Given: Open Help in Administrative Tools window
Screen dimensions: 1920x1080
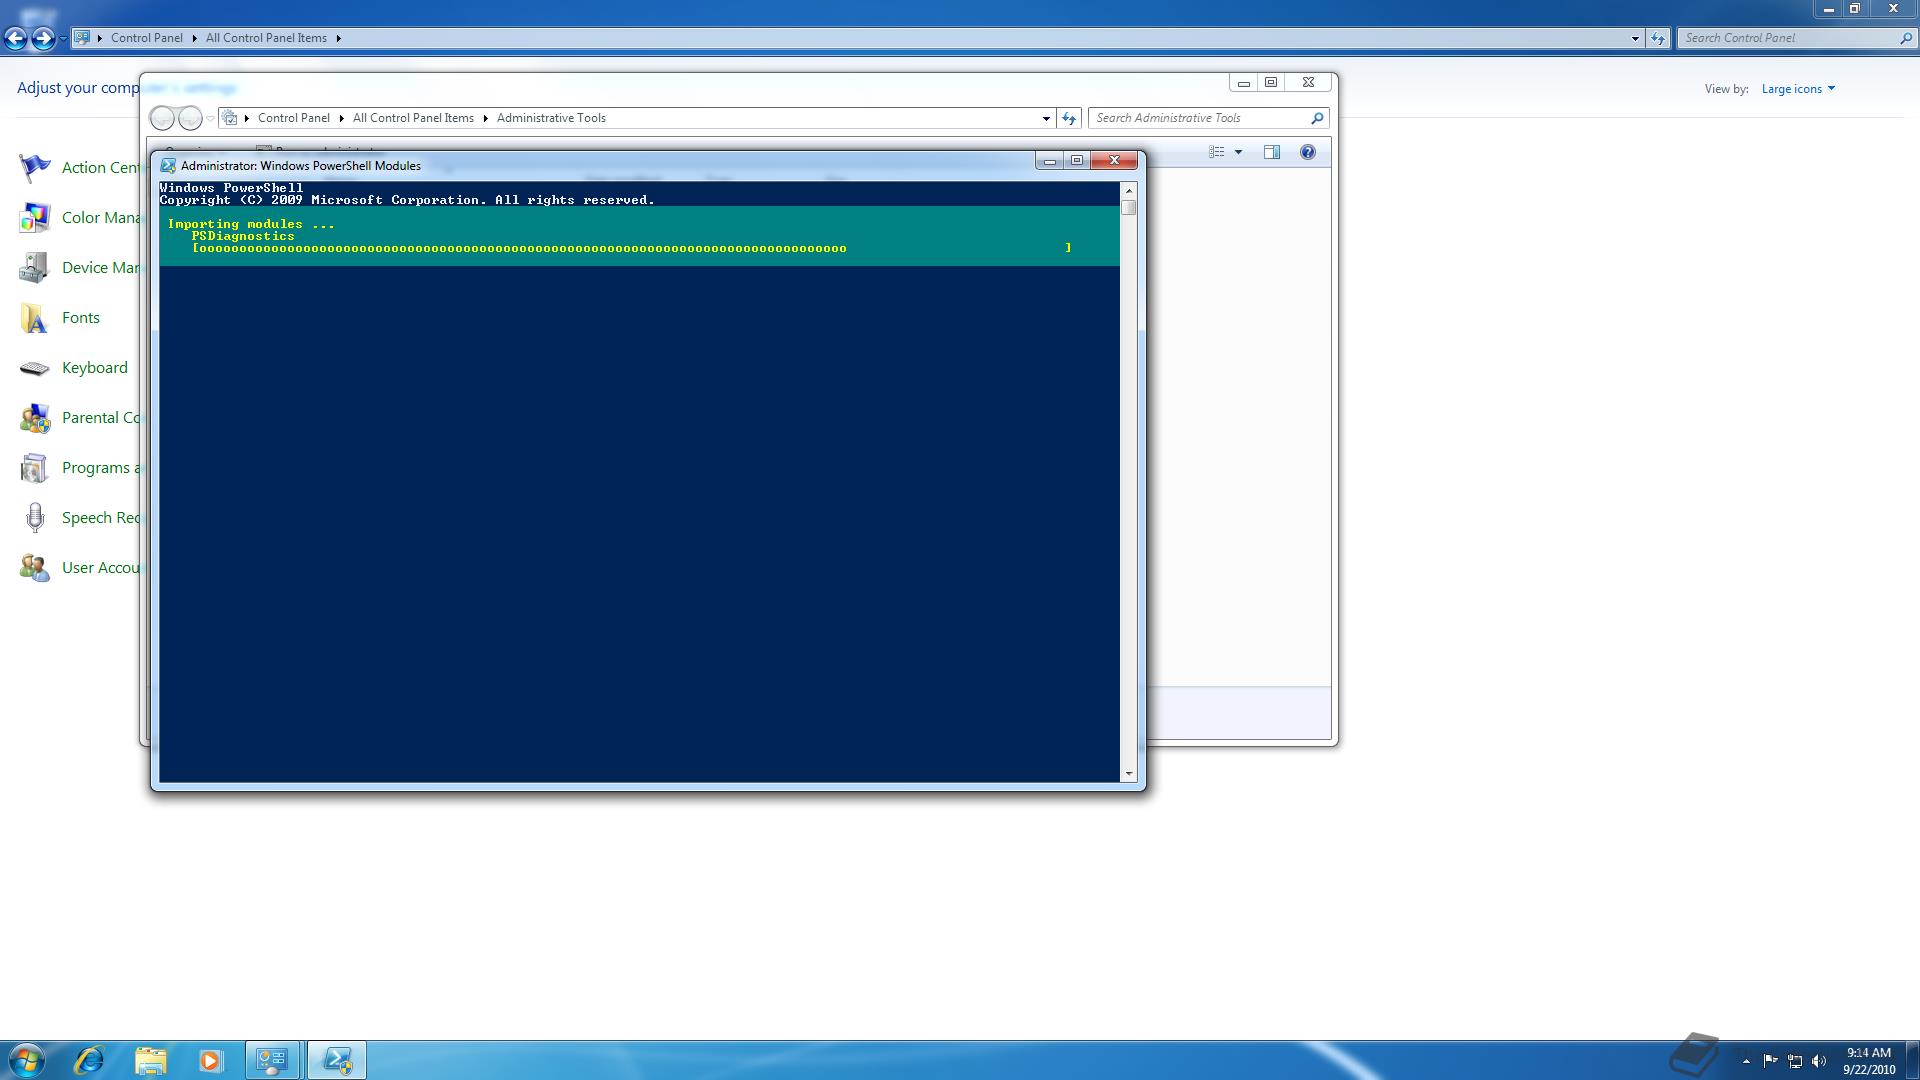Looking at the screenshot, I should point(1307,152).
